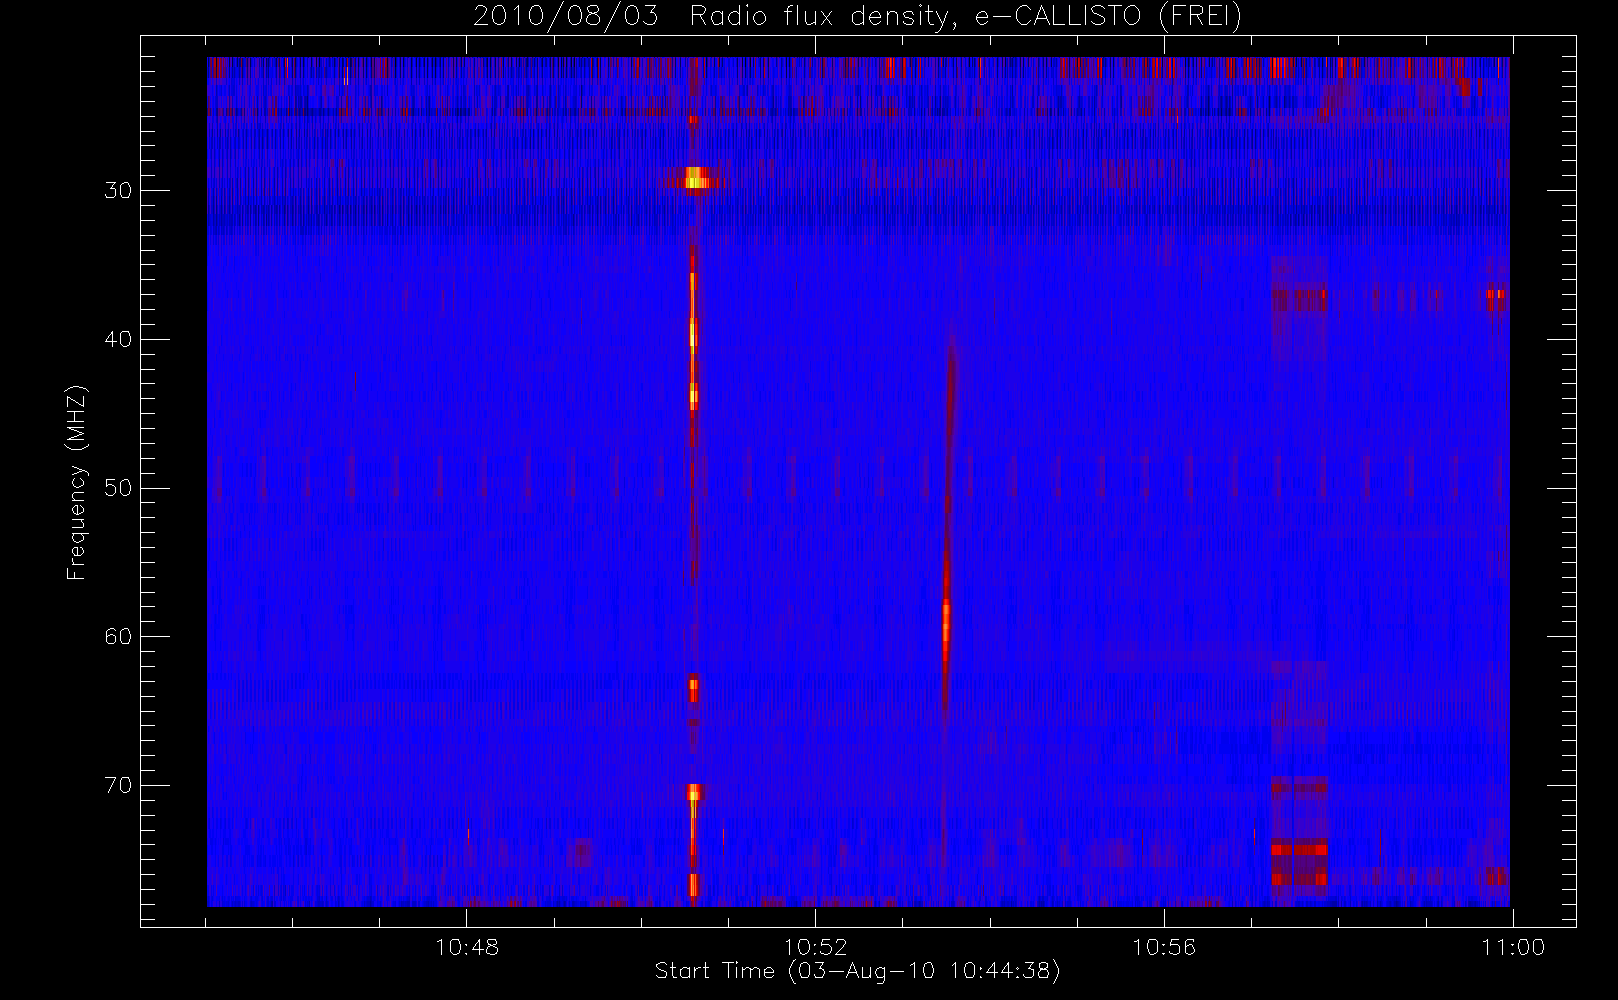Click the bright burst spot near 30 MHz
The height and width of the screenshot is (1000, 1618).
tap(695, 179)
